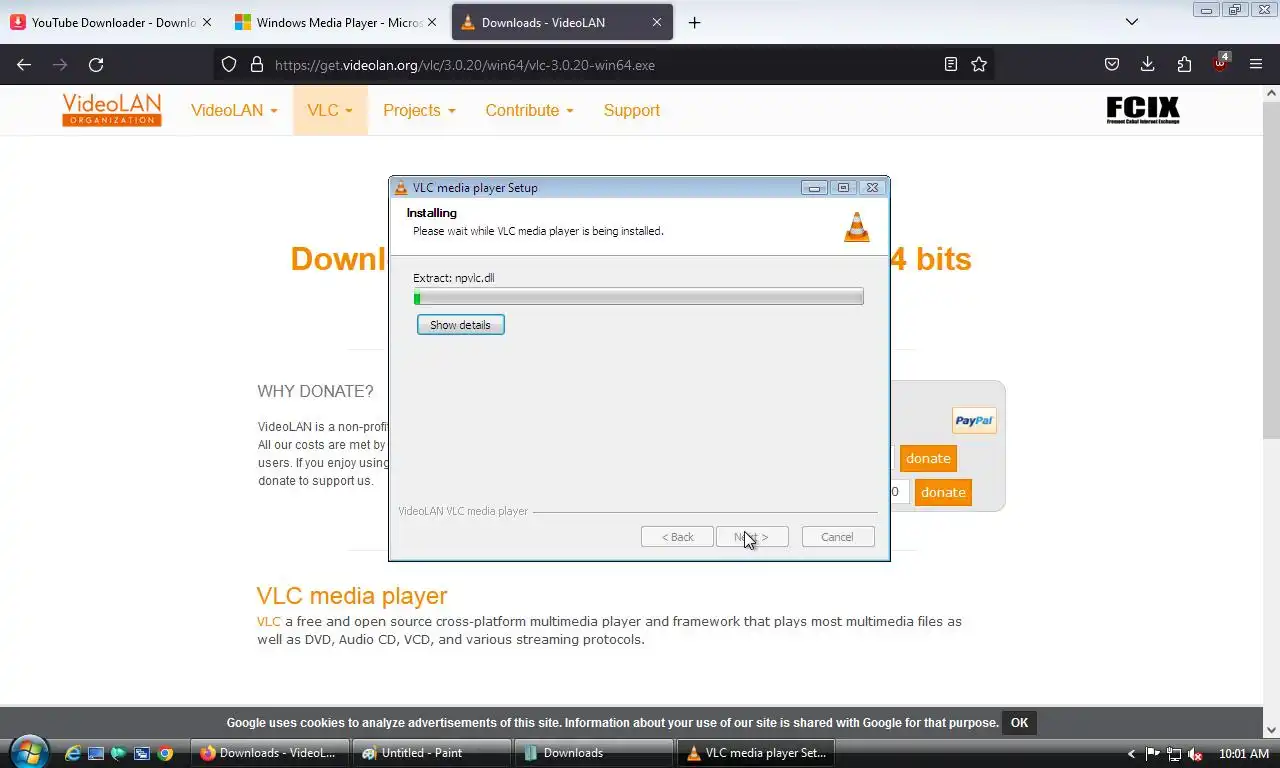Minimize the VLC Setup window
Screen dimensions: 1280x768
[814, 187]
